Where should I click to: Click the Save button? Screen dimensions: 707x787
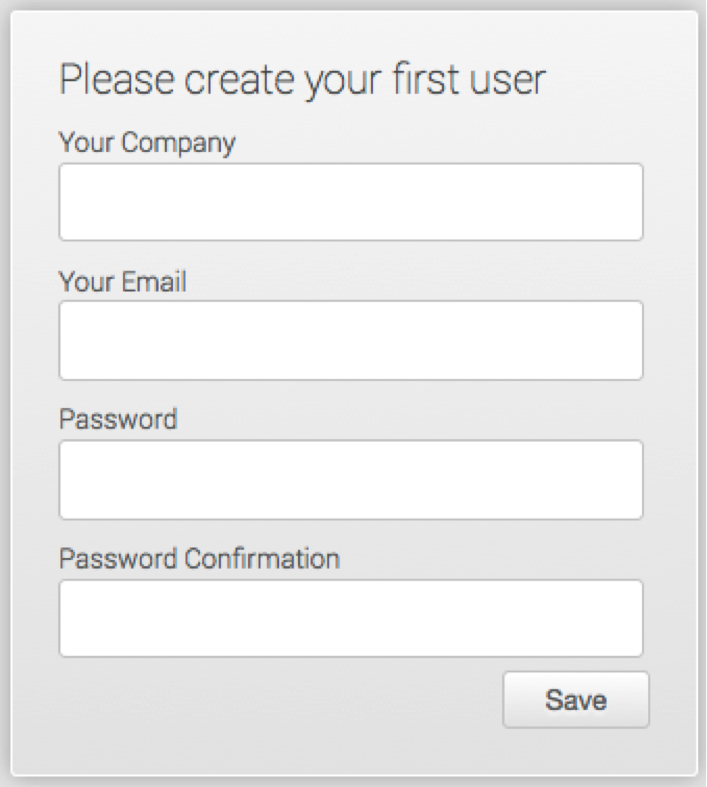575,699
